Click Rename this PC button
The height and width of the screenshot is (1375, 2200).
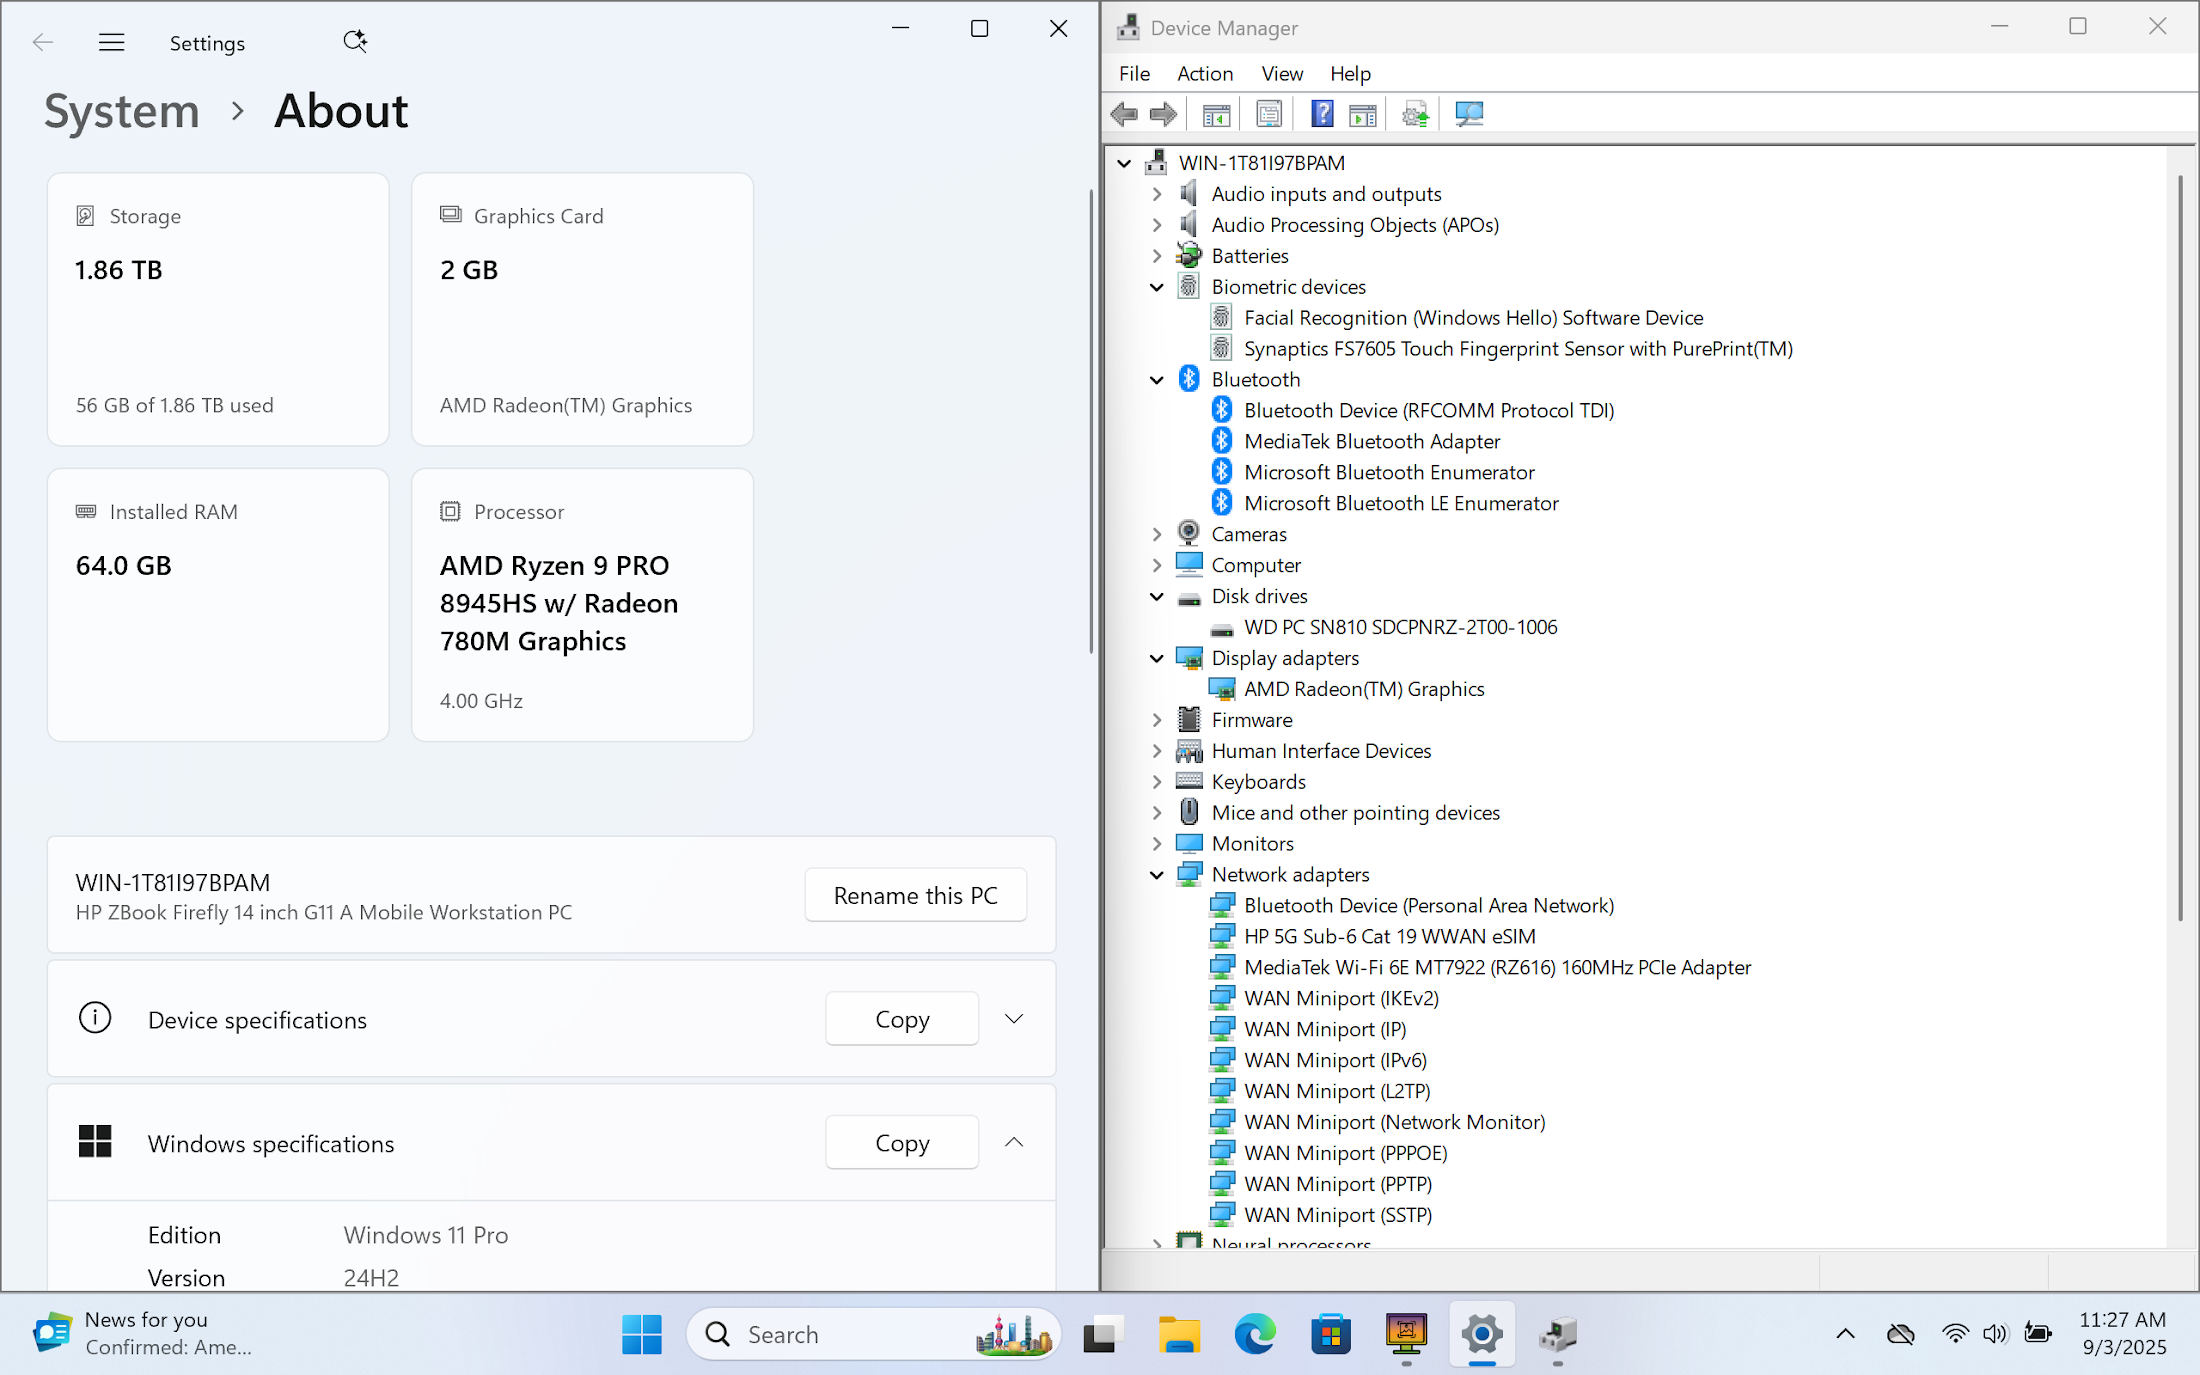[915, 895]
